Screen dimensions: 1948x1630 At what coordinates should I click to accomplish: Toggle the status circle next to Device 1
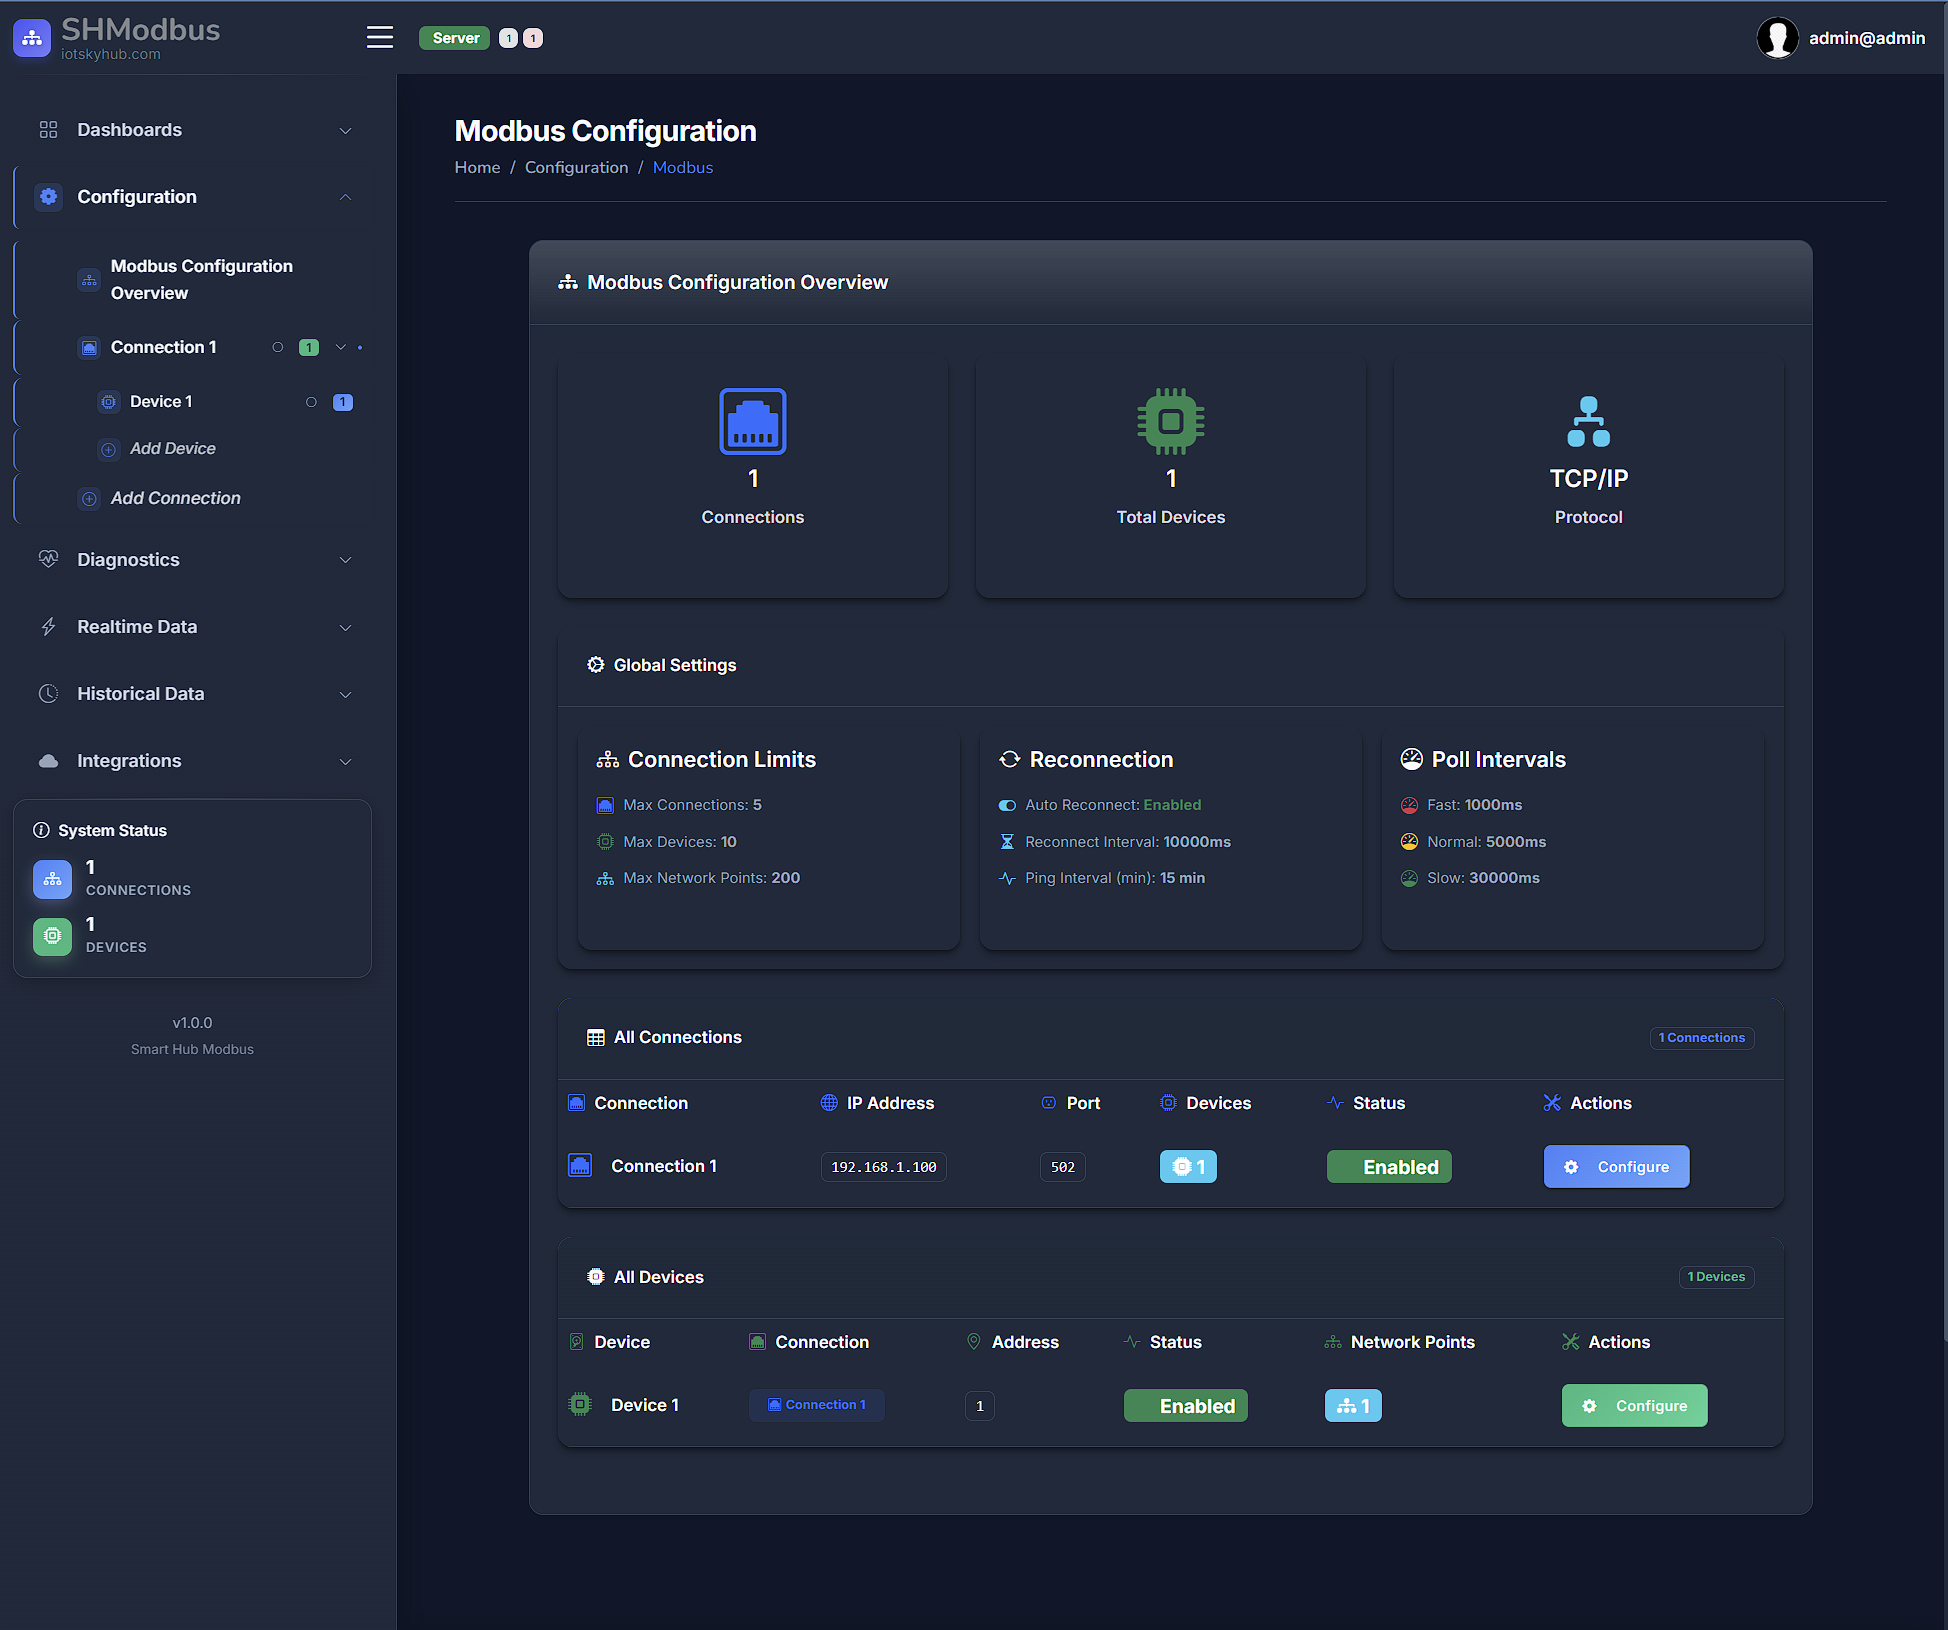point(311,402)
